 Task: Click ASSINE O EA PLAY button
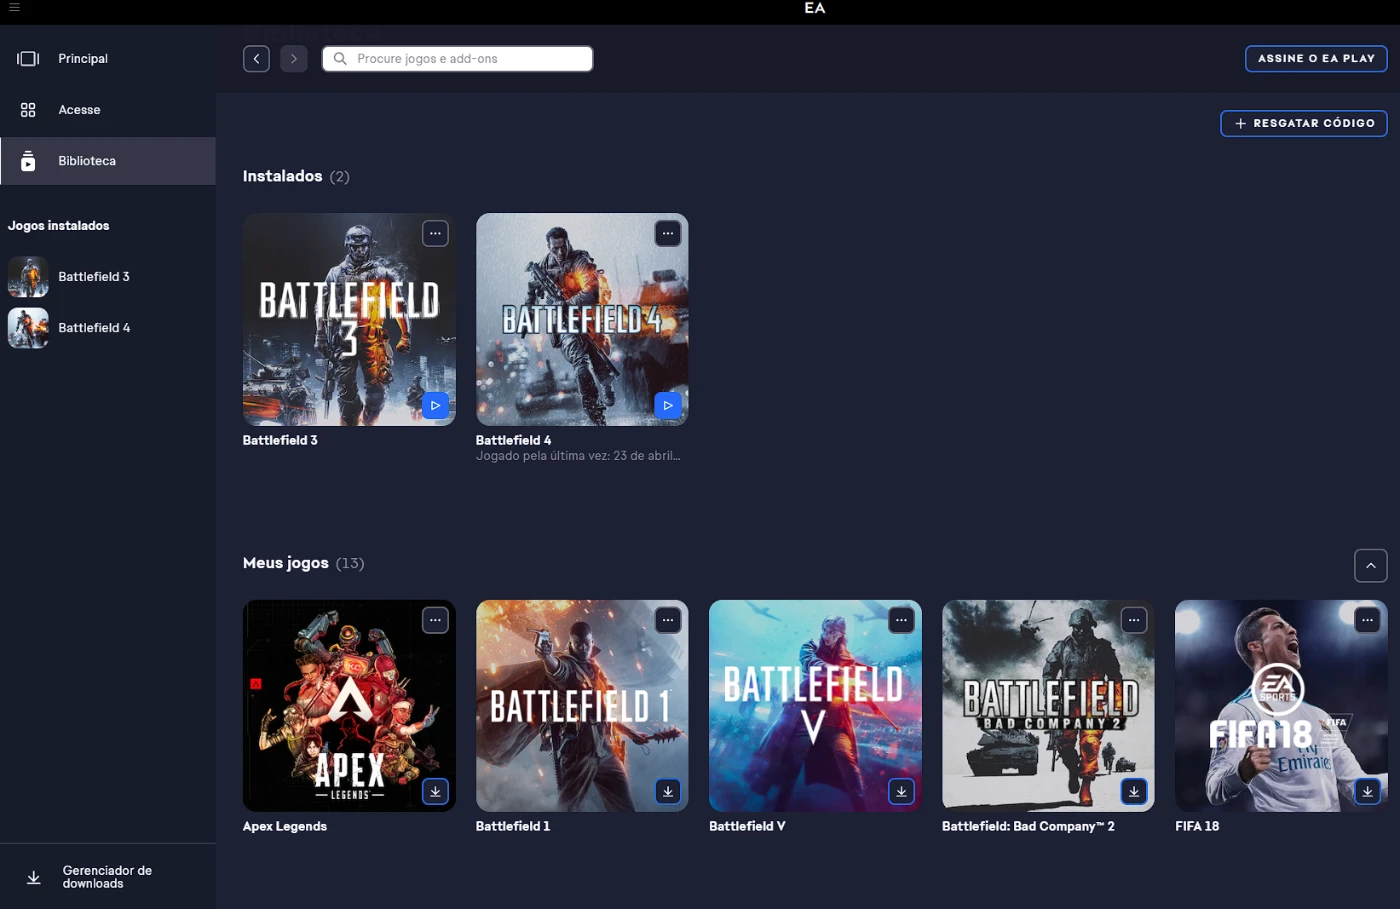[1316, 59]
